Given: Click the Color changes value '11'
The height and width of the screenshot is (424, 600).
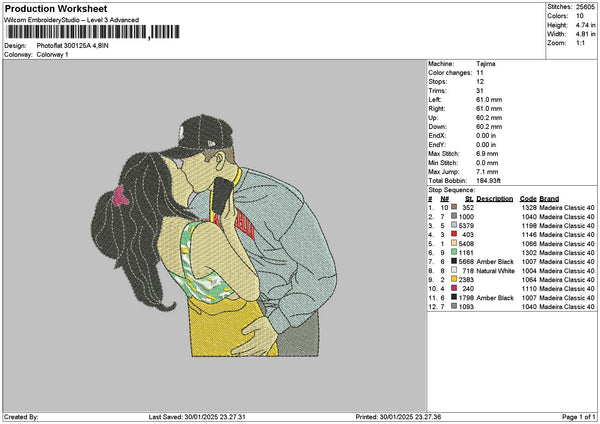Looking at the screenshot, I should coord(480,73).
